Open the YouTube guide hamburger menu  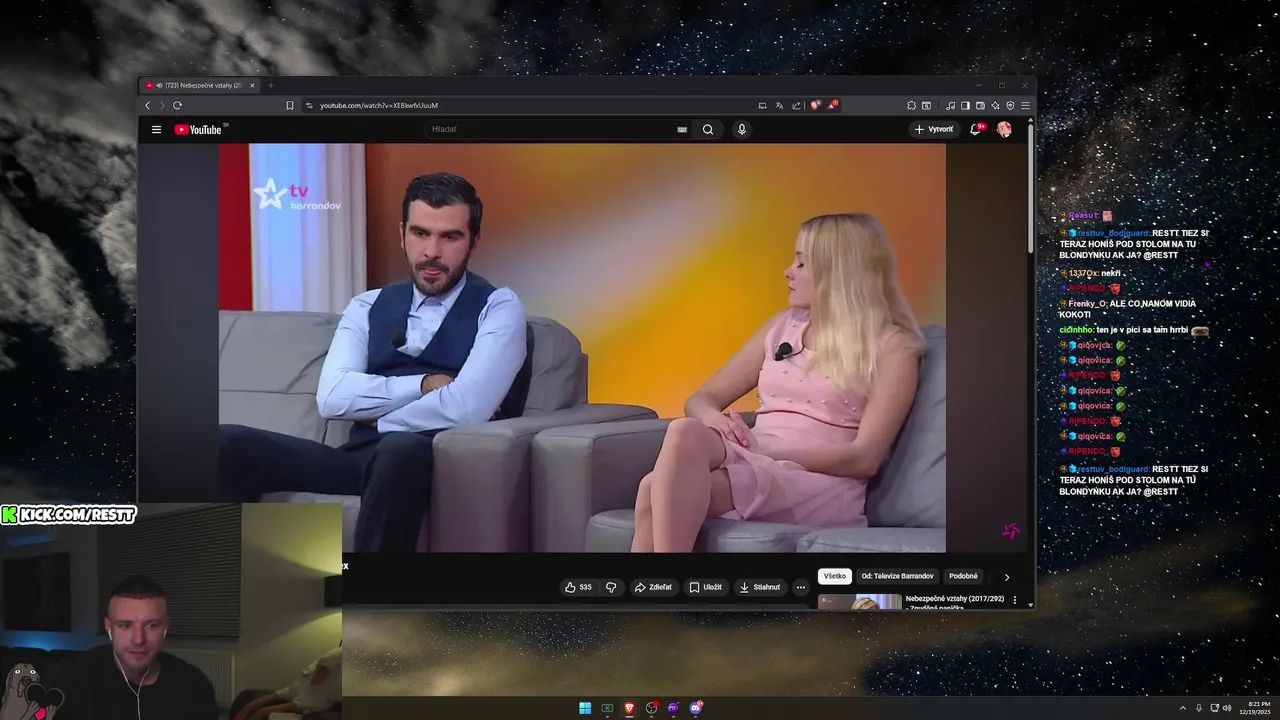[156, 129]
